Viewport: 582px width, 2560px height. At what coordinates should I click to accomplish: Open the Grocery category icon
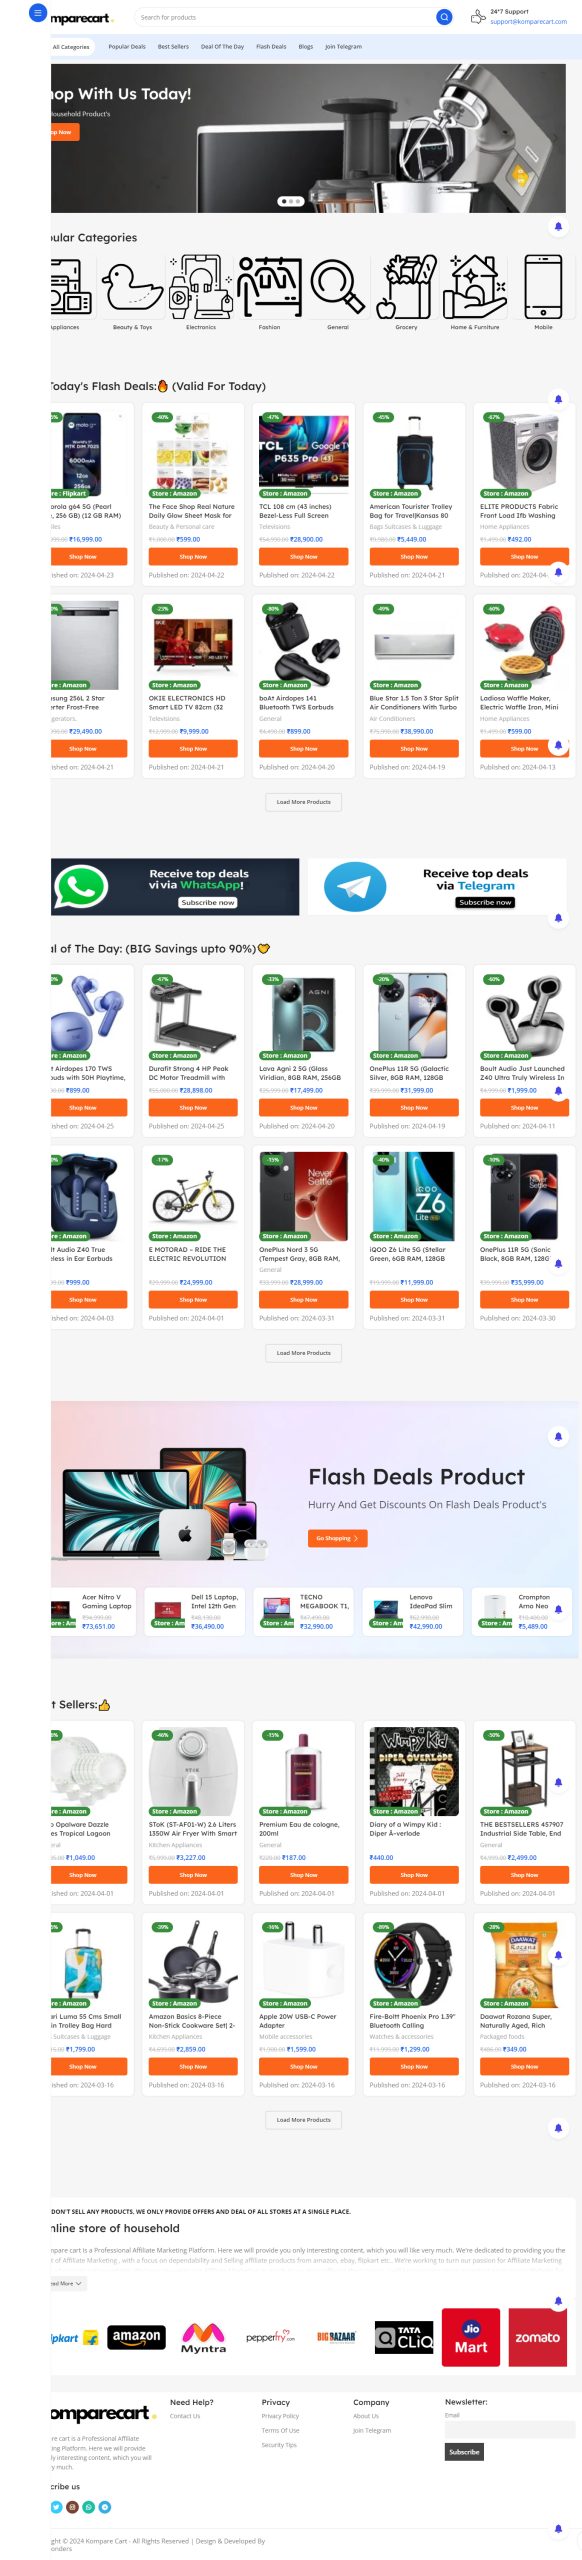(x=407, y=286)
